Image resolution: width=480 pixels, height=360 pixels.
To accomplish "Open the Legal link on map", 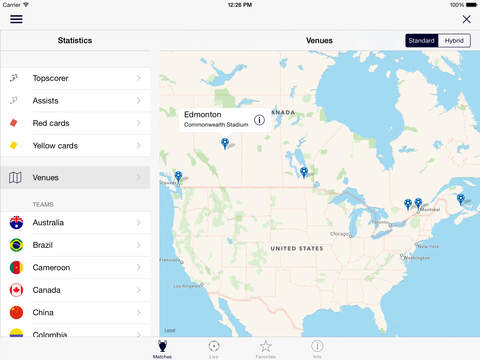I will point(170,330).
